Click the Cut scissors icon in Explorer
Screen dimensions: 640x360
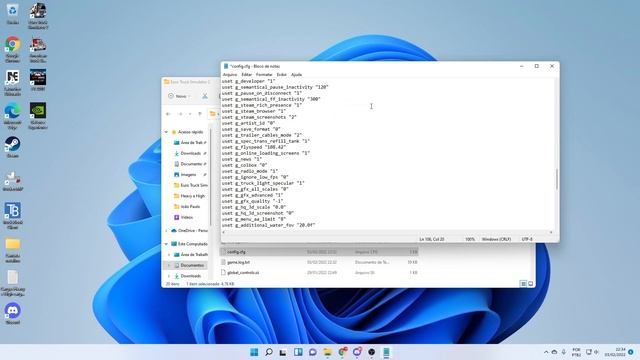(x=205, y=96)
